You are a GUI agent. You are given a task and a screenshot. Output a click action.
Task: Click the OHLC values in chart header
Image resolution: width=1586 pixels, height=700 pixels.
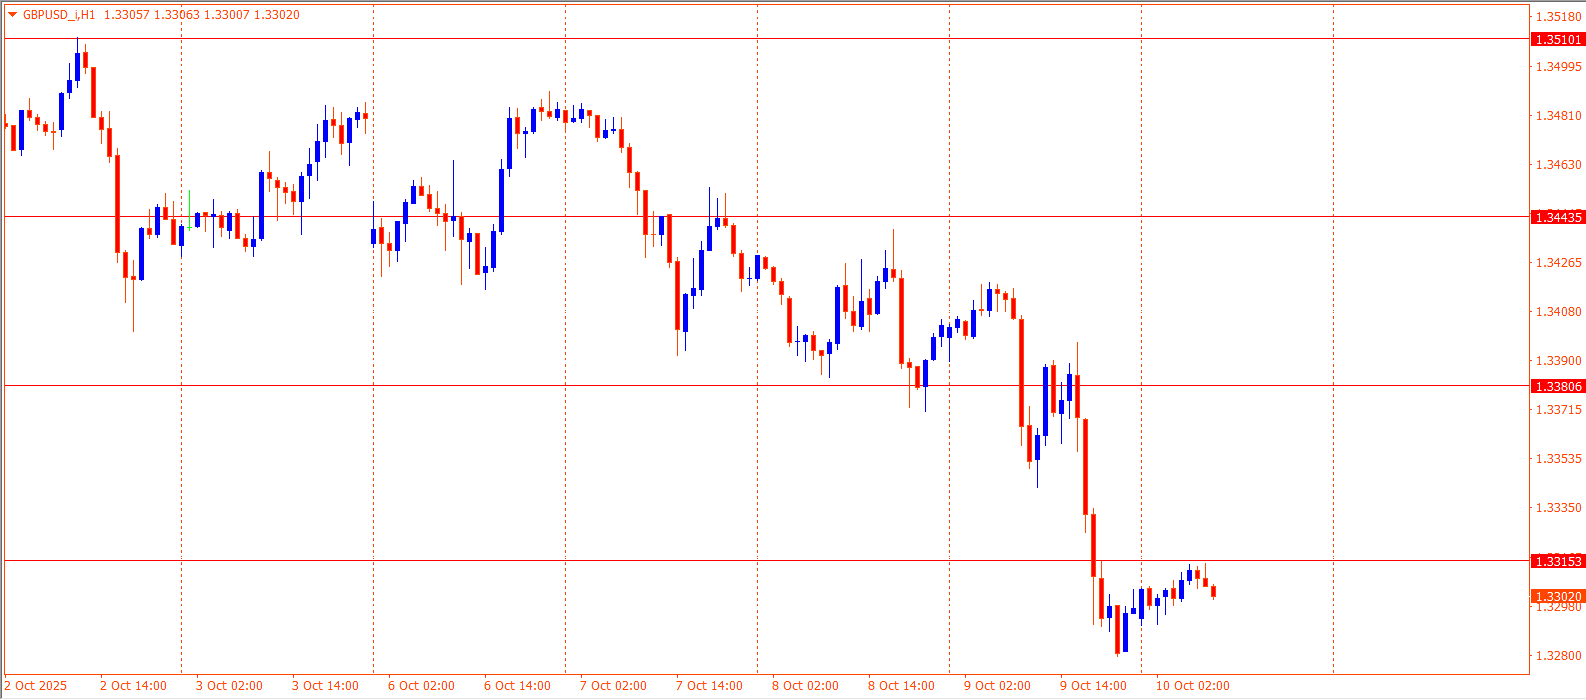(201, 15)
